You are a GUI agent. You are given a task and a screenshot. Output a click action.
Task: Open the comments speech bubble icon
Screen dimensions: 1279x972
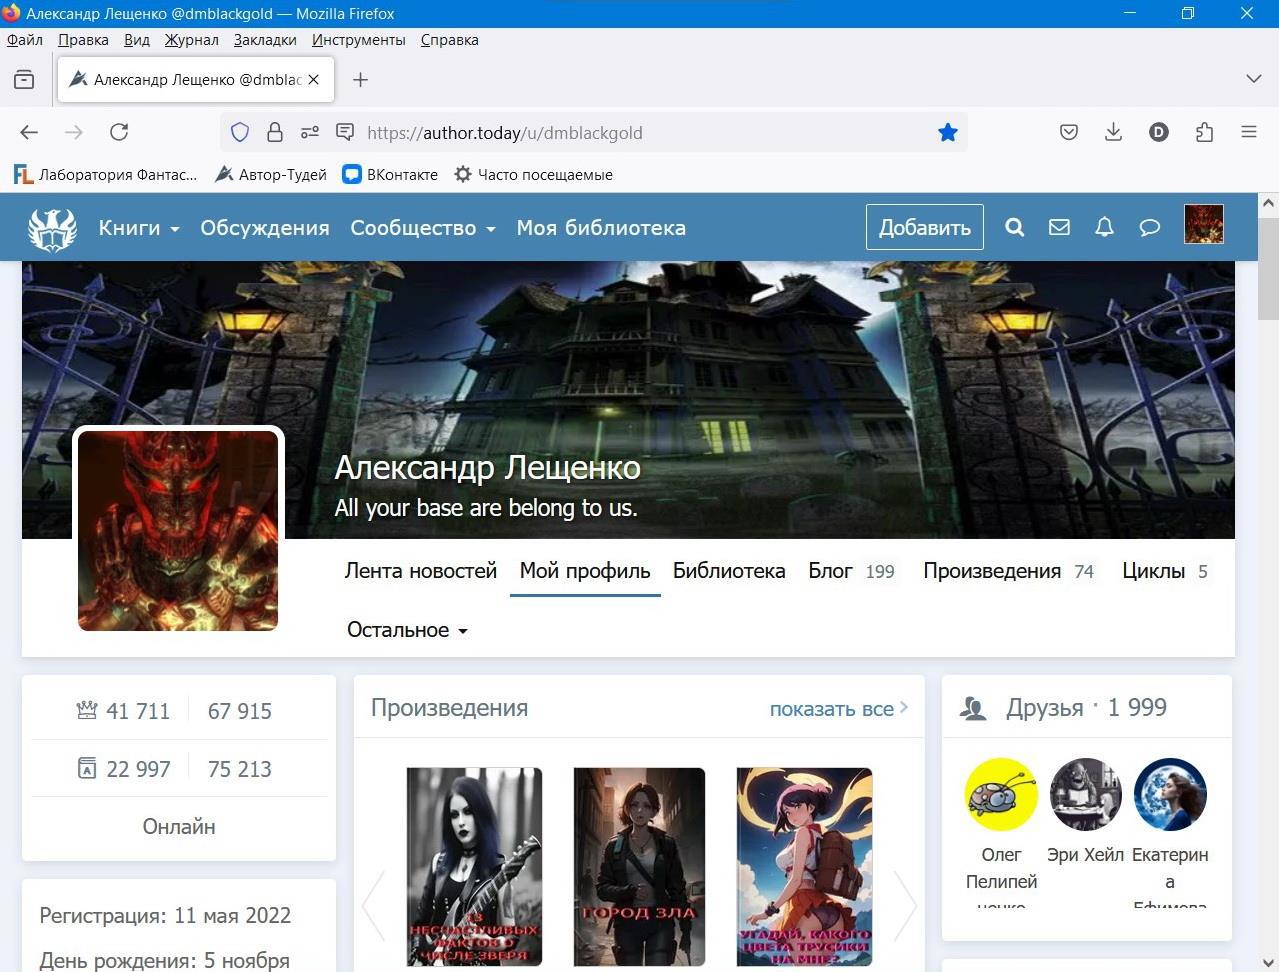coord(1149,227)
